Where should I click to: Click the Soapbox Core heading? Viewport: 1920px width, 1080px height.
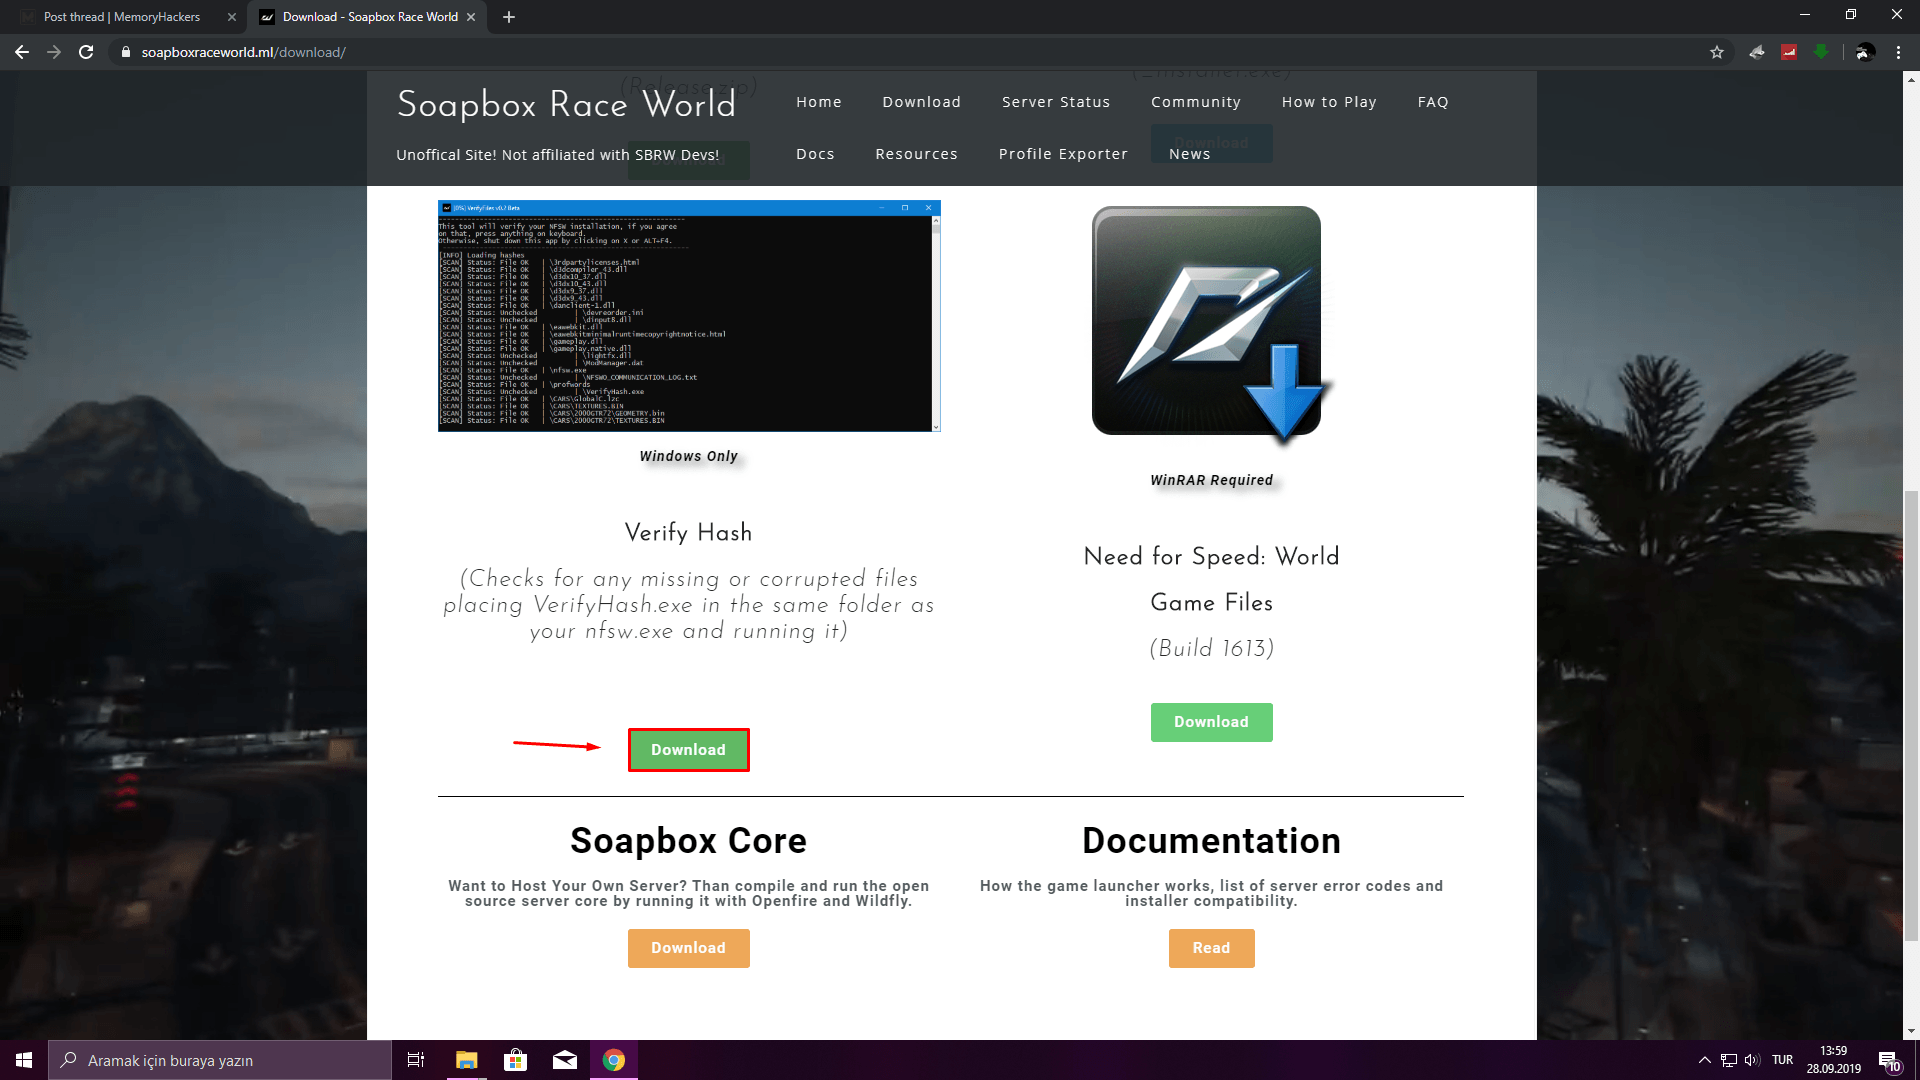689,841
